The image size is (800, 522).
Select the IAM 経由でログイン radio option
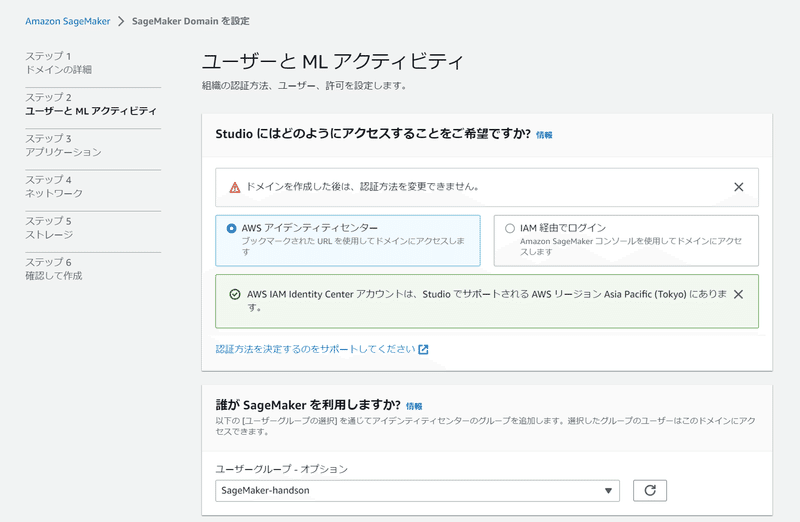click(x=510, y=228)
